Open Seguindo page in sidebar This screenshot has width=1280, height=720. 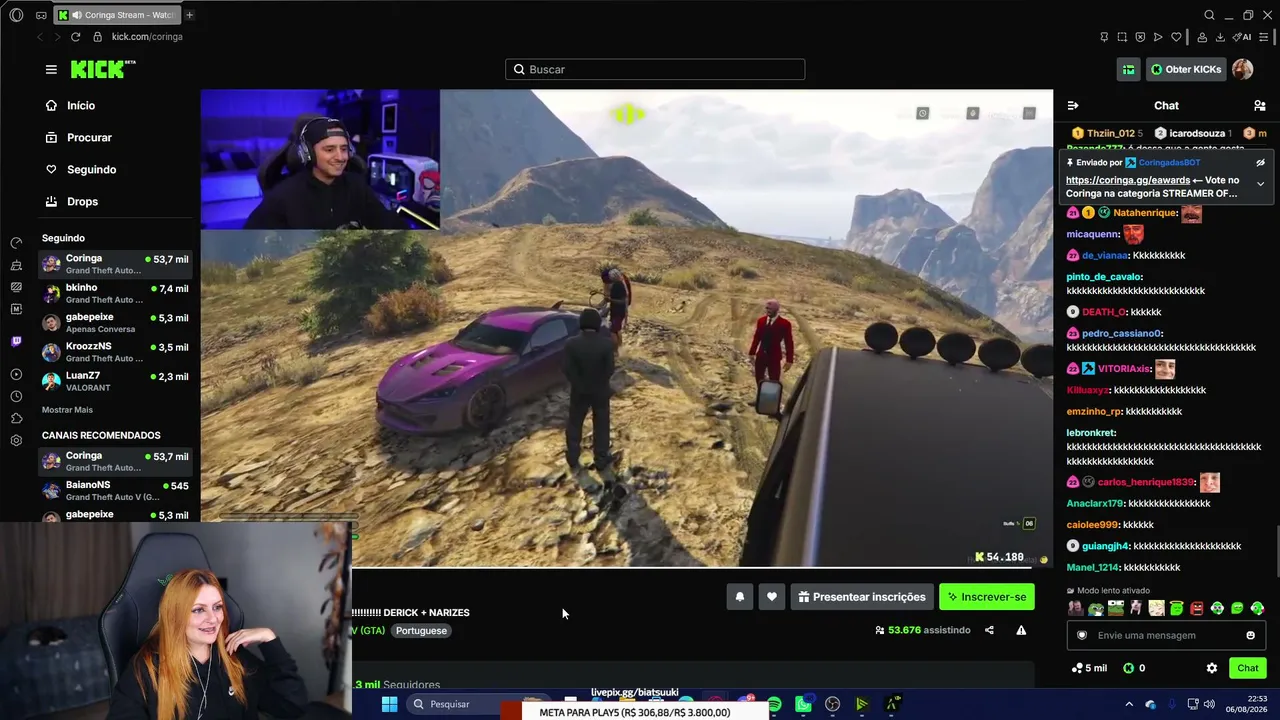click(x=80, y=169)
